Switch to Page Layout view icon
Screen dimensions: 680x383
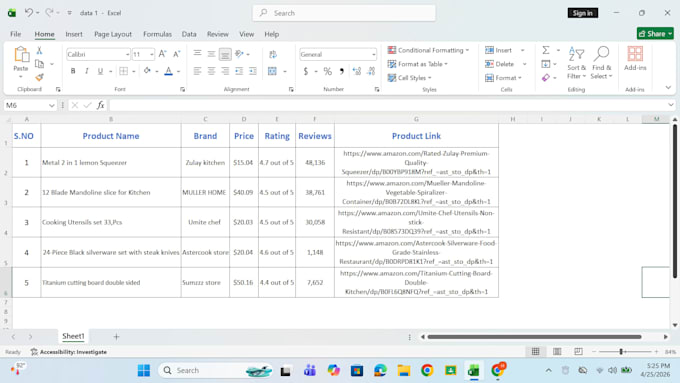pyautogui.click(x=557, y=351)
